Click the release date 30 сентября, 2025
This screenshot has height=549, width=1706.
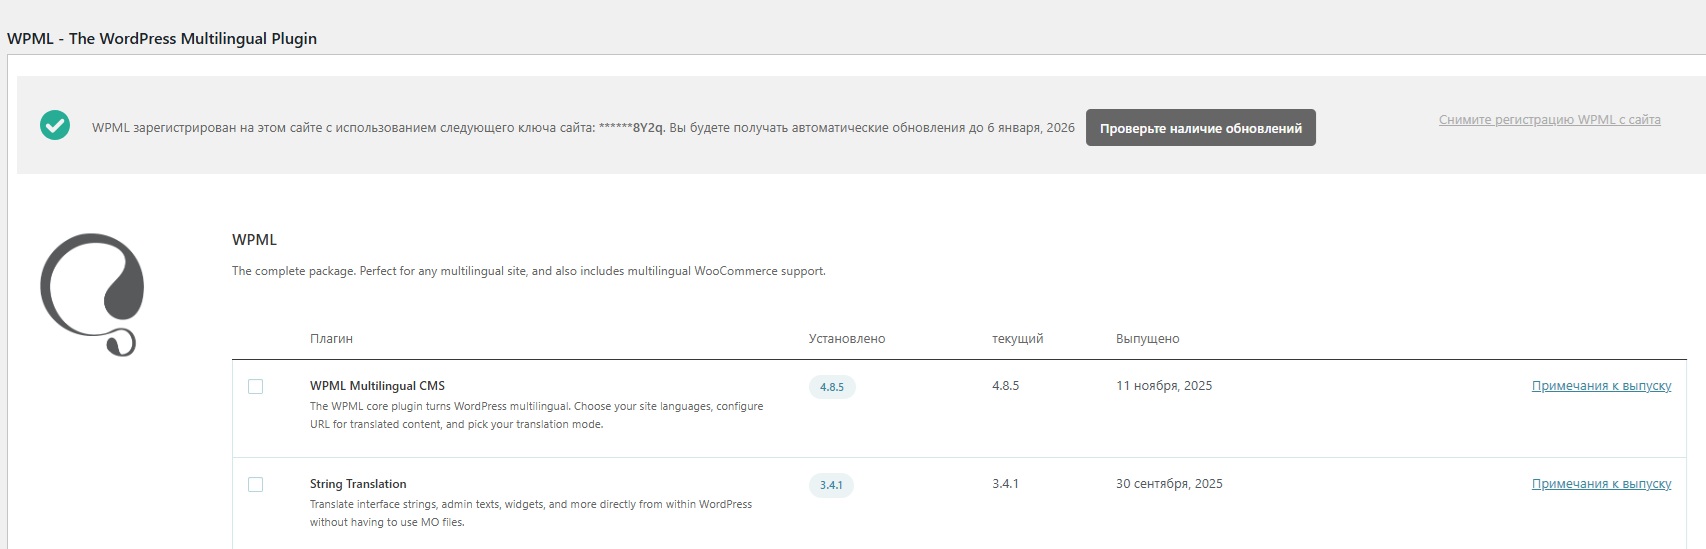[x=1169, y=484]
